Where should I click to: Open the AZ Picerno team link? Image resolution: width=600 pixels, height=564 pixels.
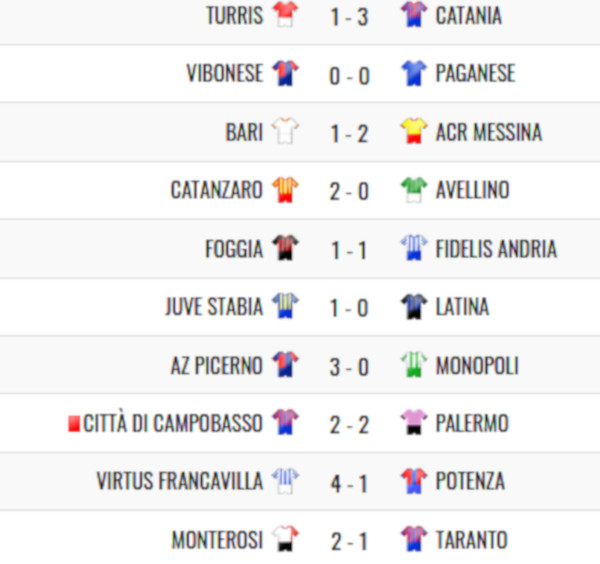point(217,365)
